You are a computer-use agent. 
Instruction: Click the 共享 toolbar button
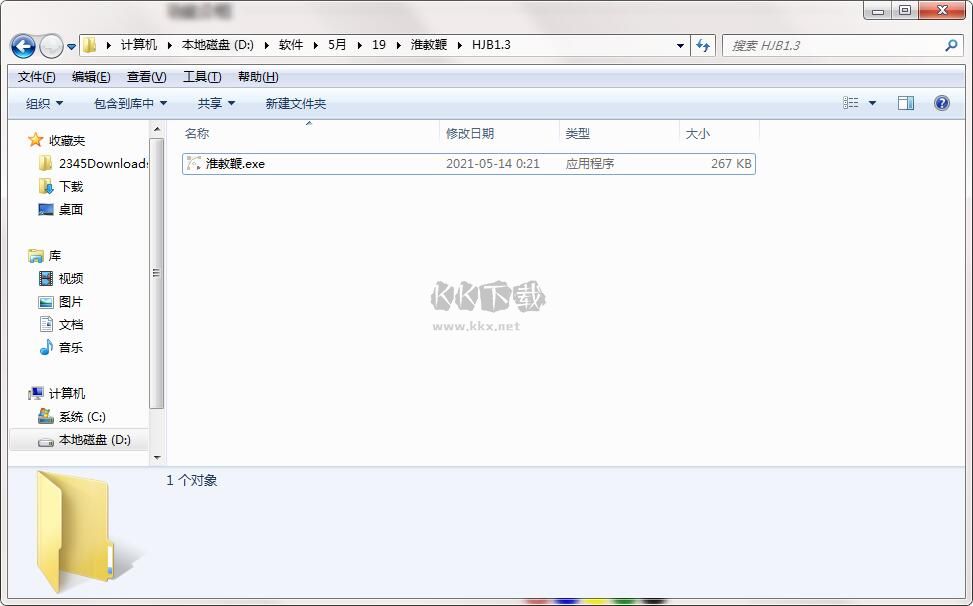pyautogui.click(x=216, y=103)
